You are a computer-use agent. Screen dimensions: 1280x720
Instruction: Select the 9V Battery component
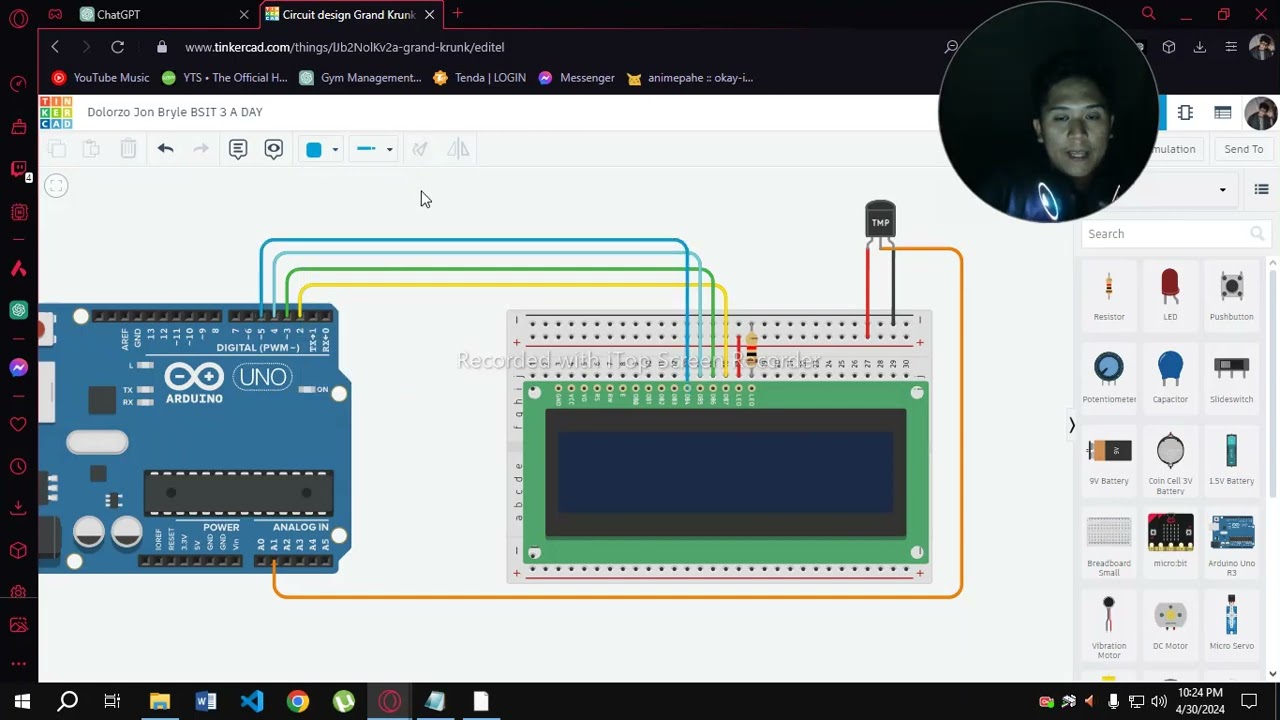coord(1109,460)
